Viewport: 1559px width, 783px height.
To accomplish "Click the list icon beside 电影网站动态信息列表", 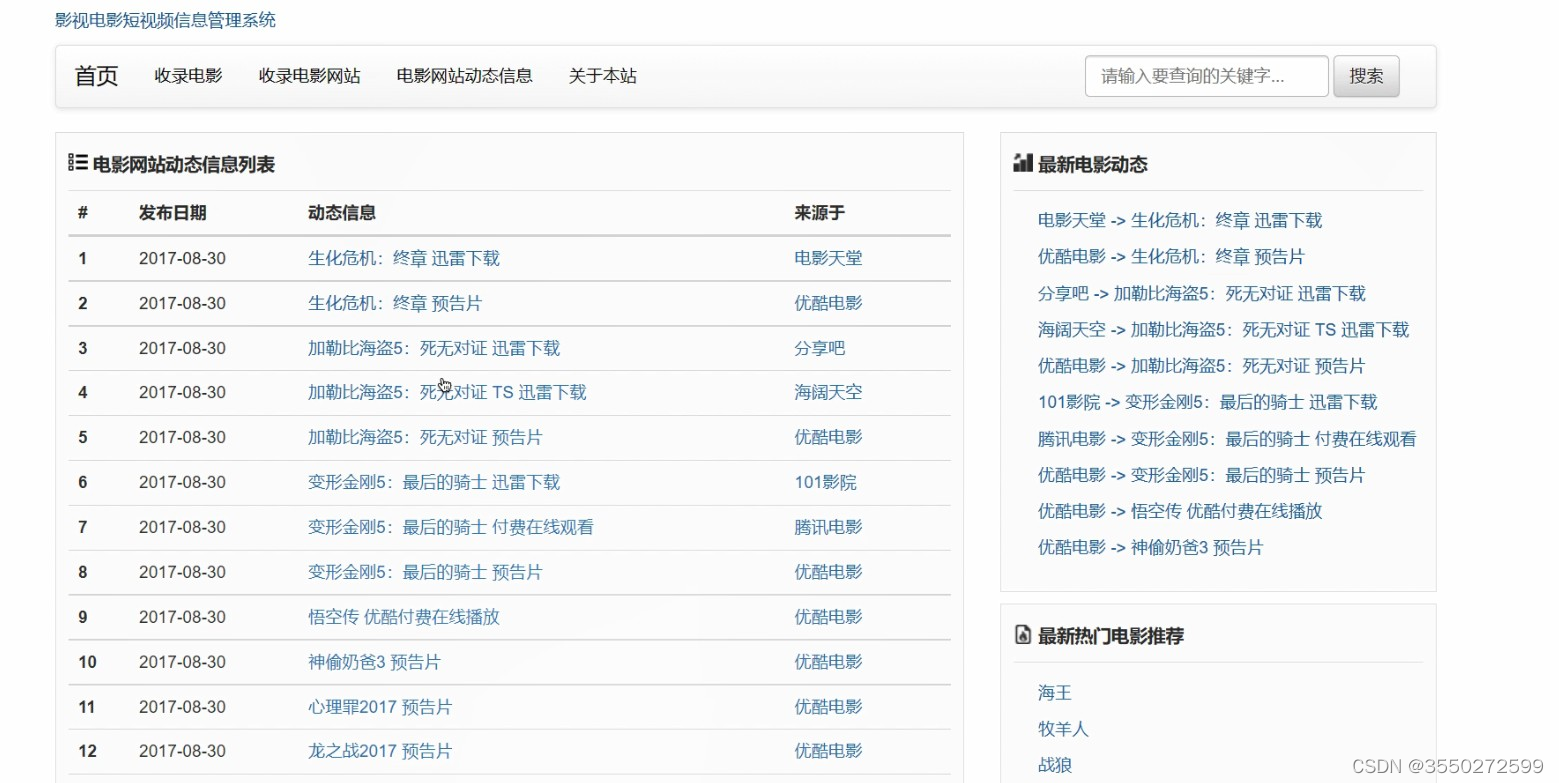I will click(x=78, y=163).
